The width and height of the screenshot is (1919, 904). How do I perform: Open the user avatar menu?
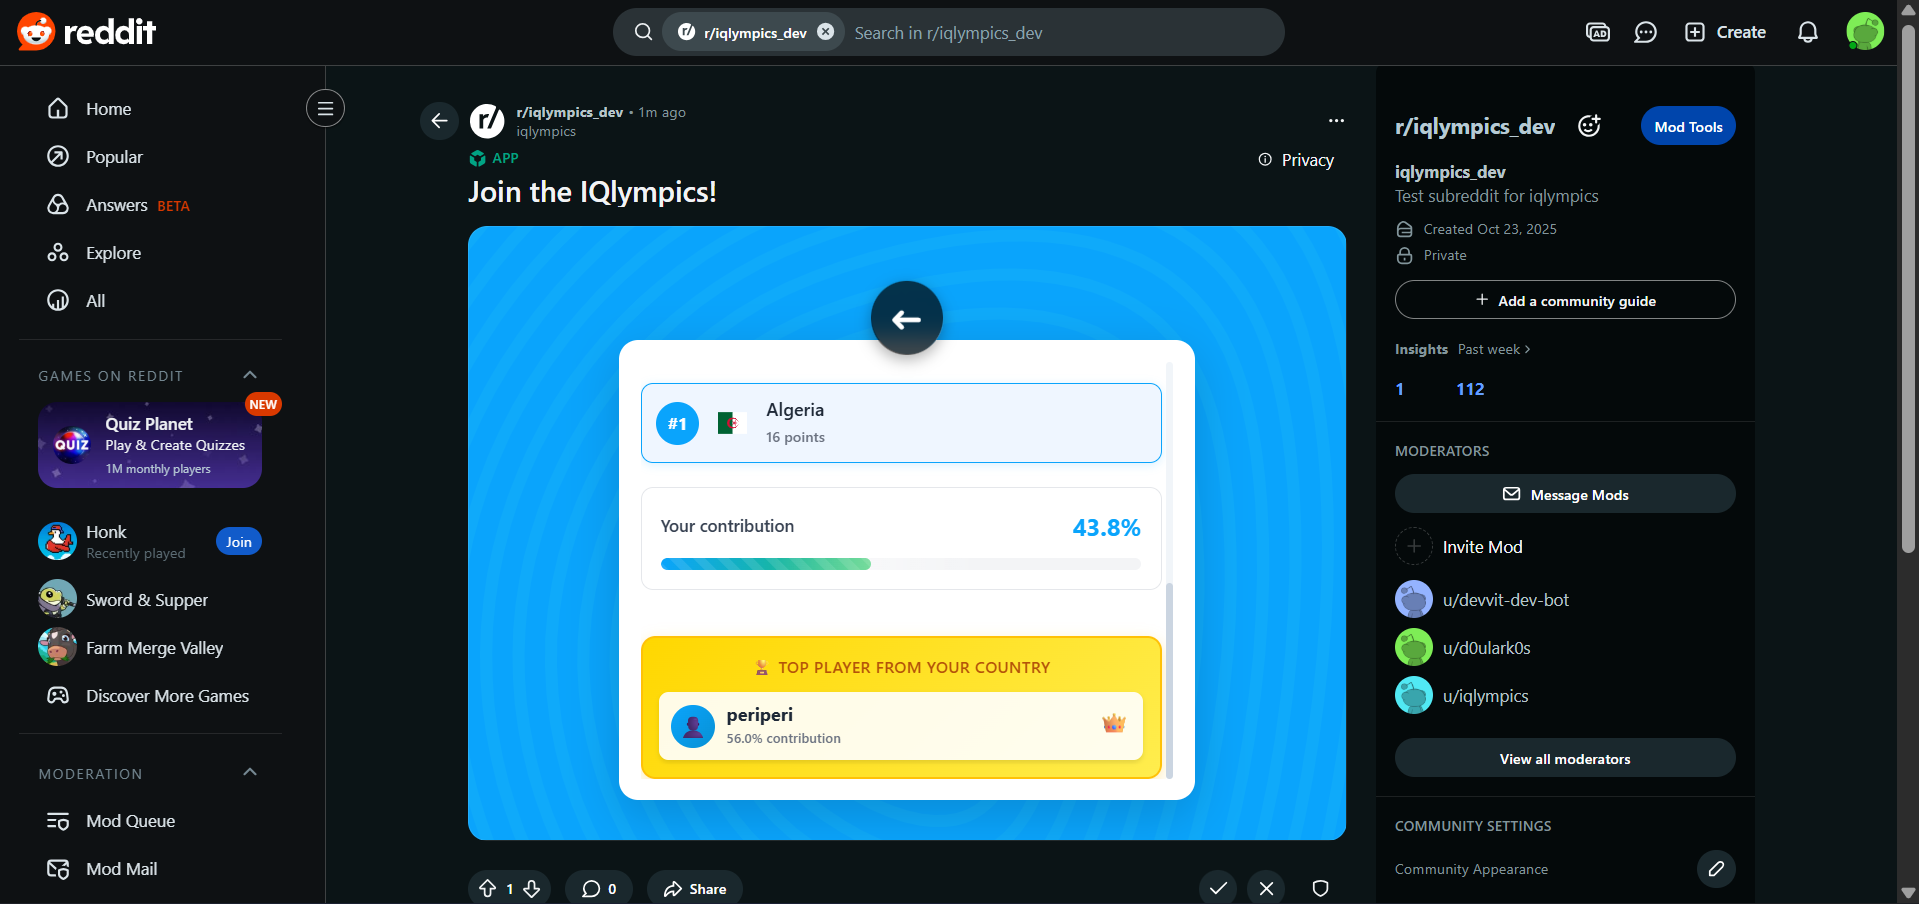(1864, 32)
